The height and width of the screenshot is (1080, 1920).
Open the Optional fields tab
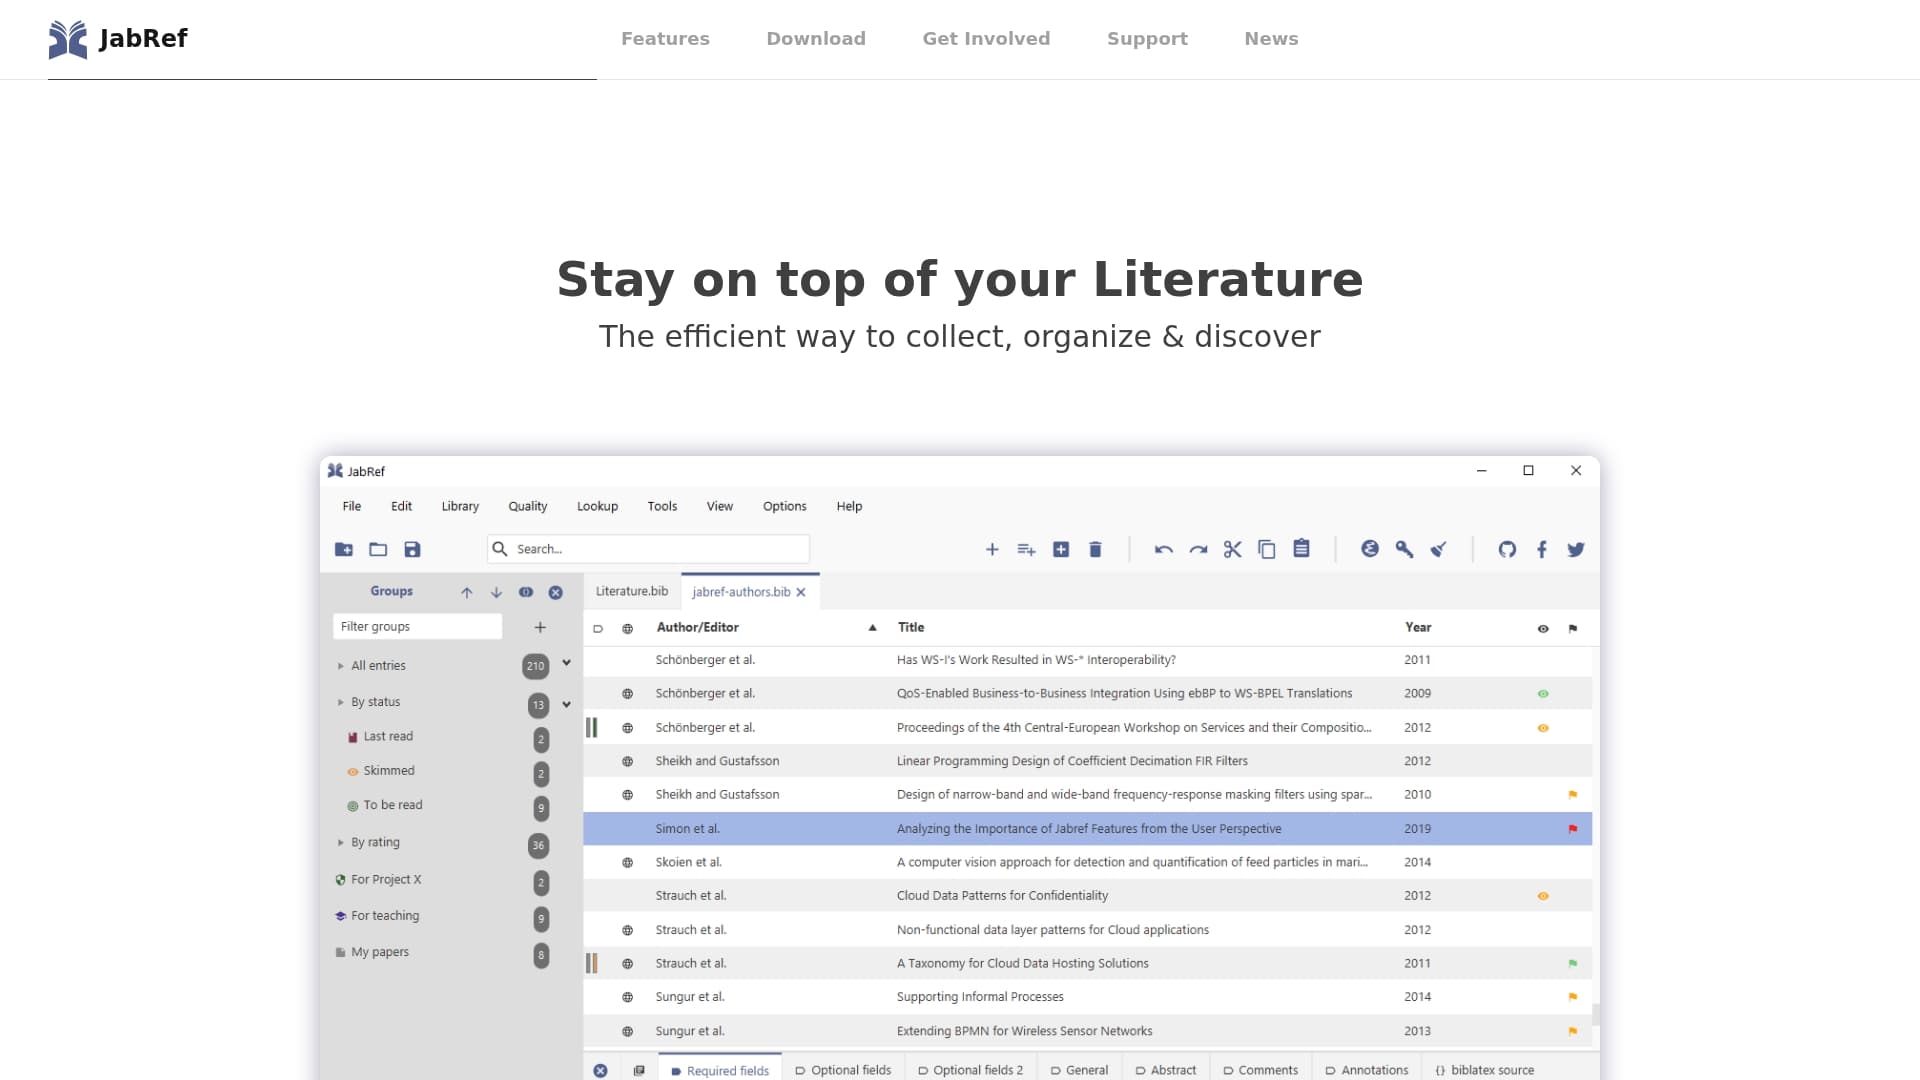point(843,1070)
